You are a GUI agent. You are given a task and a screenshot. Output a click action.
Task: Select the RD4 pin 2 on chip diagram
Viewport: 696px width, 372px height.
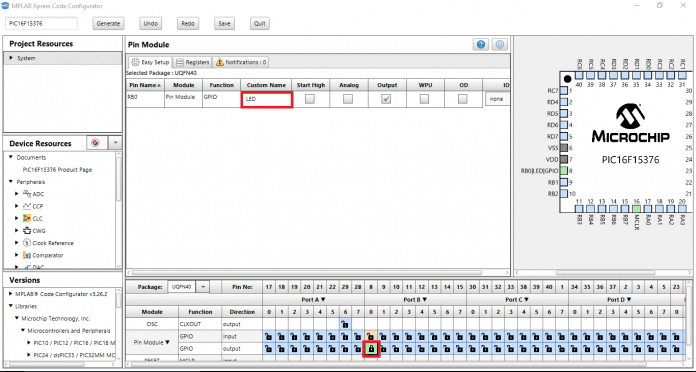[x=564, y=102]
